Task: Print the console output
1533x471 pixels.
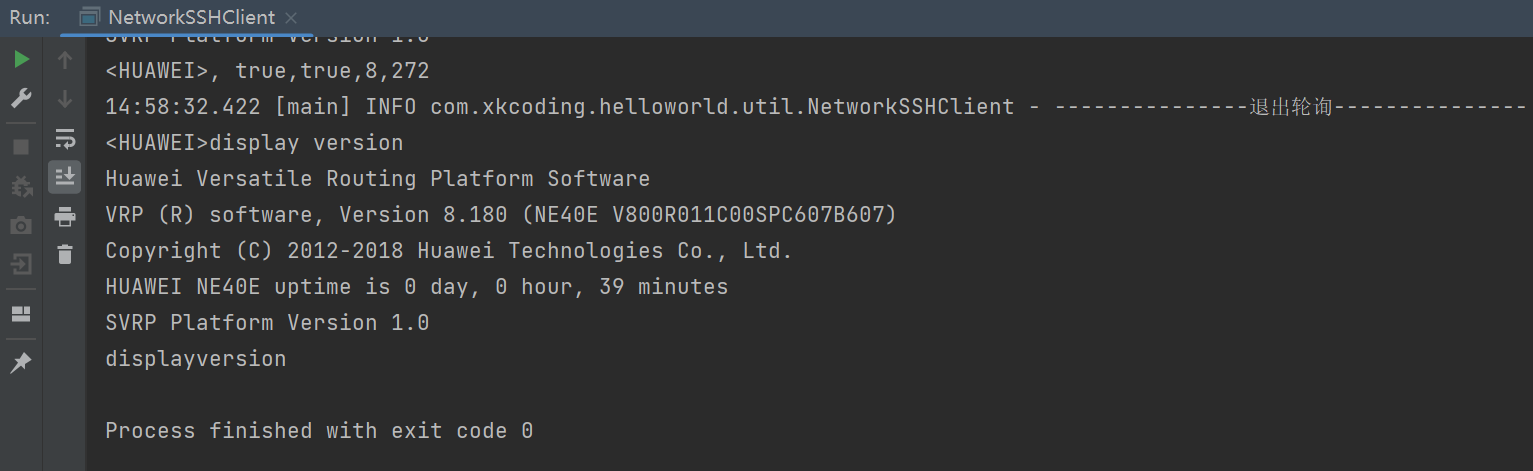Action: tap(65, 216)
